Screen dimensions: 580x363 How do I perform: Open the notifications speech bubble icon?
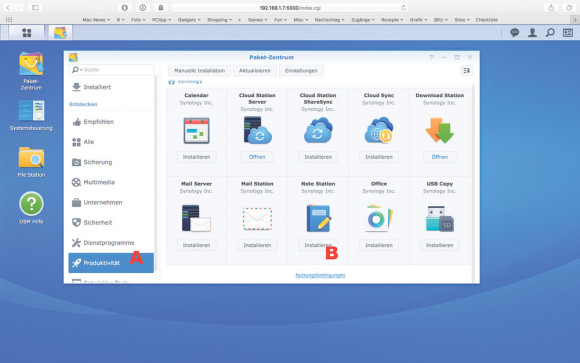(x=515, y=33)
